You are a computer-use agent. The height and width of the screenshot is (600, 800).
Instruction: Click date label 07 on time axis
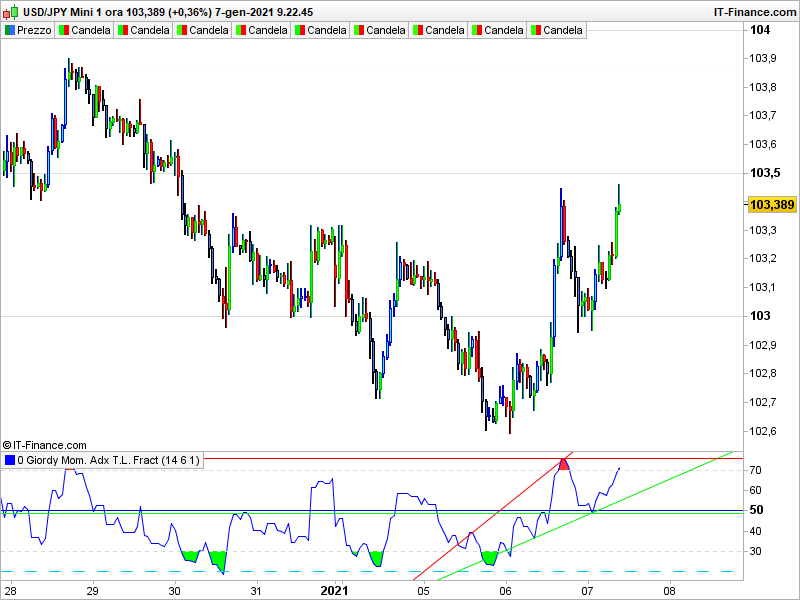[587, 591]
